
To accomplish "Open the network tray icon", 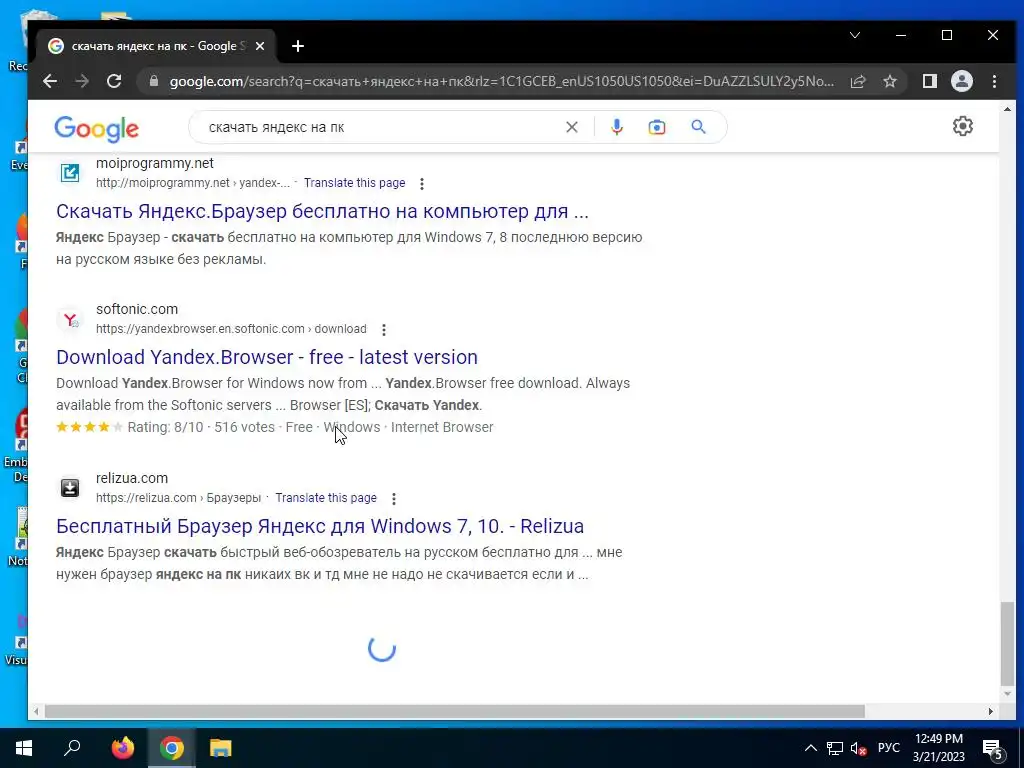I will (835, 748).
